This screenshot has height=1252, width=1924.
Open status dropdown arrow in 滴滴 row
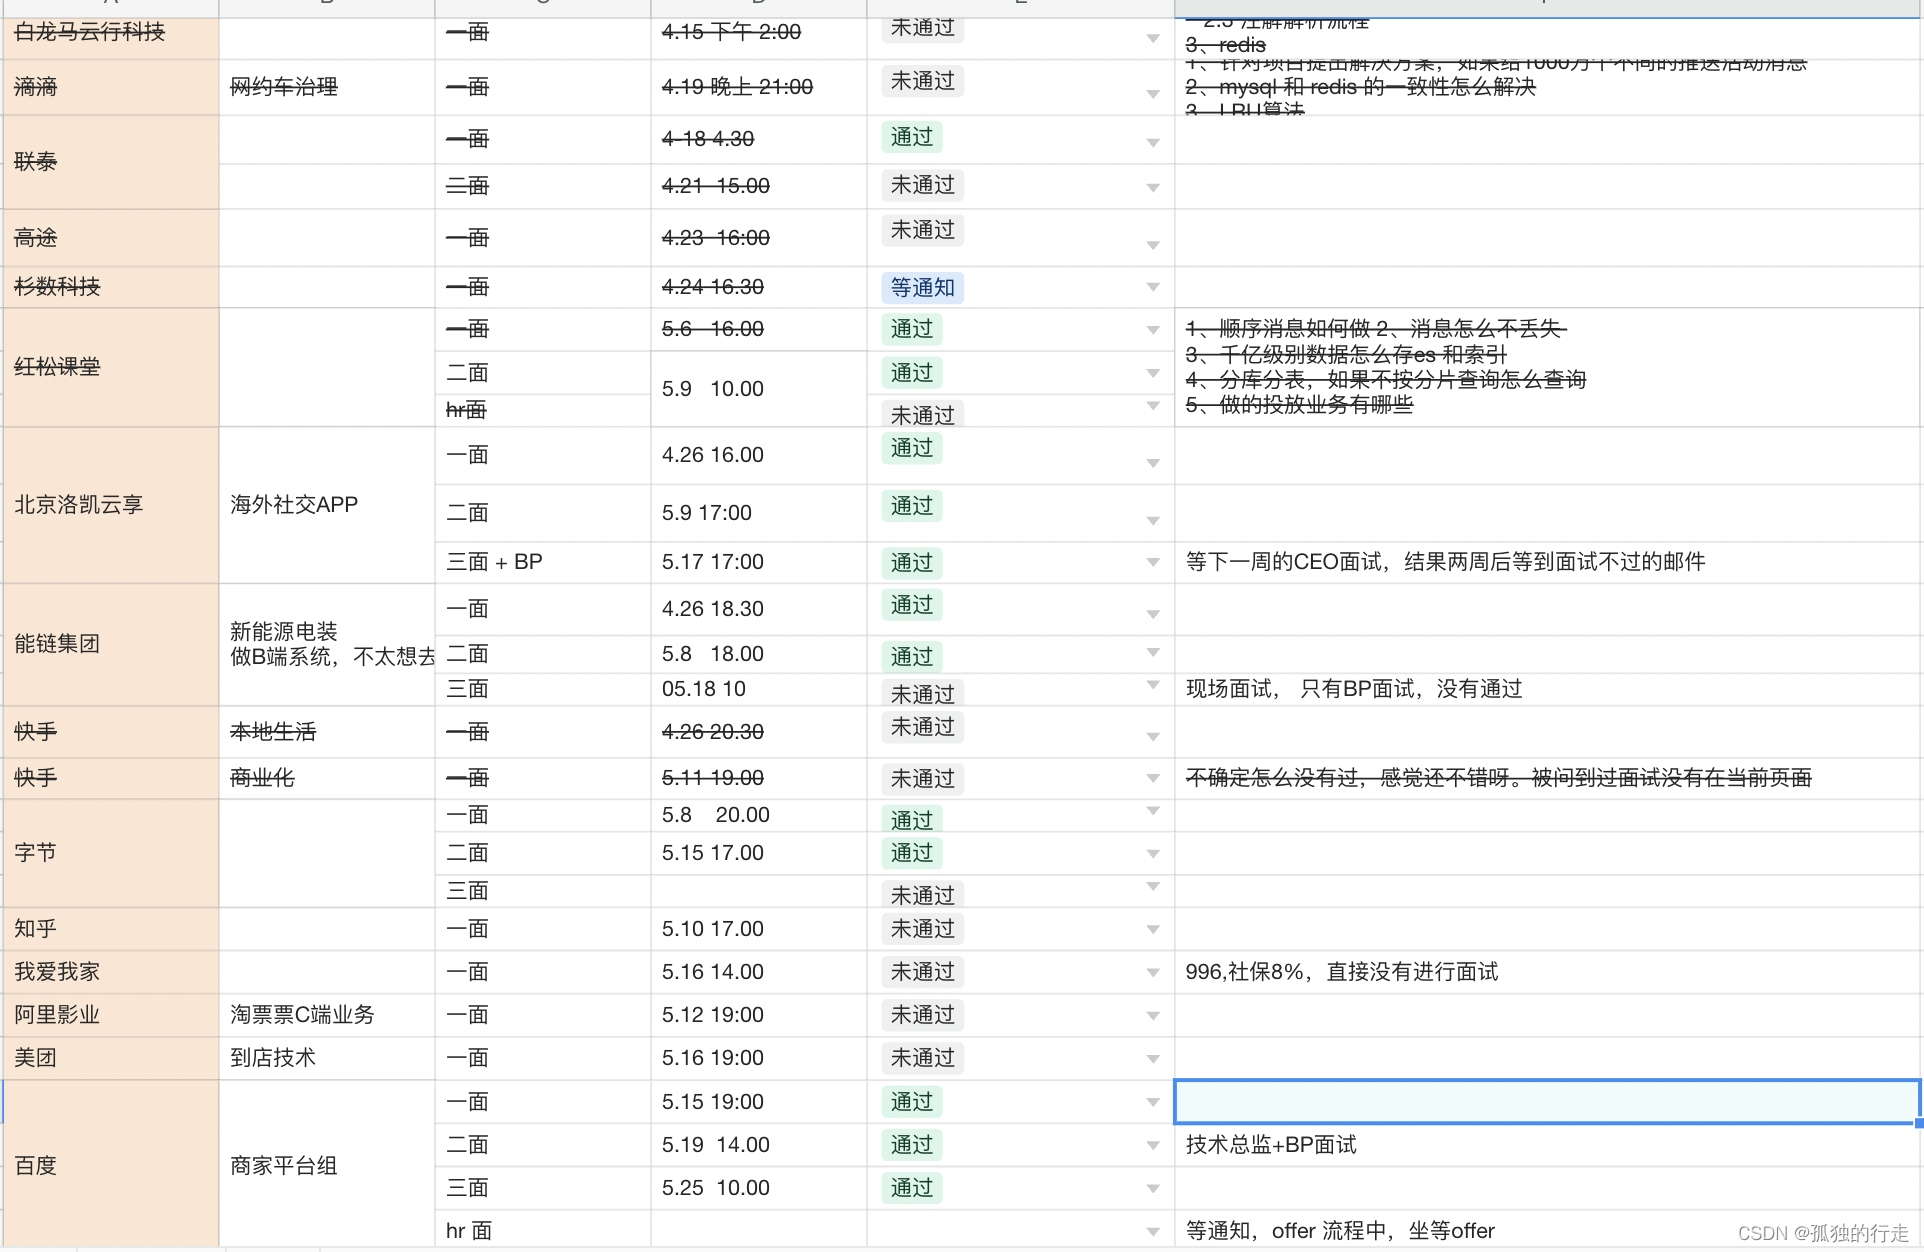click(1153, 94)
